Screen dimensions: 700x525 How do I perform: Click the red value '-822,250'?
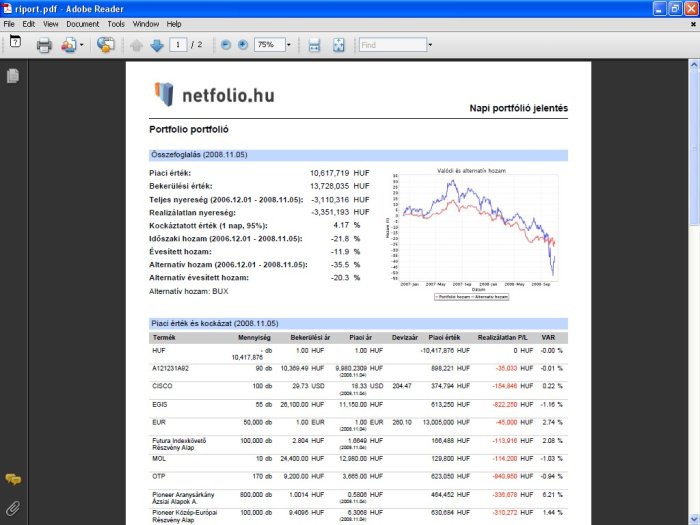(505, 404)
